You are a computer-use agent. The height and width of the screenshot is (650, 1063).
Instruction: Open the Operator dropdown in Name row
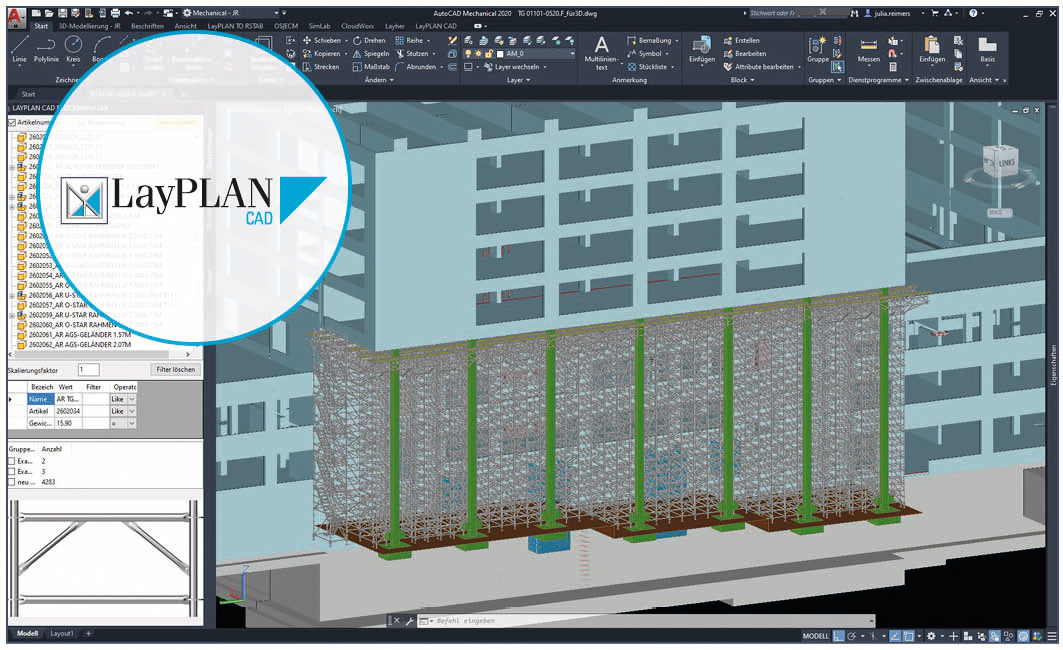[131, 398]
